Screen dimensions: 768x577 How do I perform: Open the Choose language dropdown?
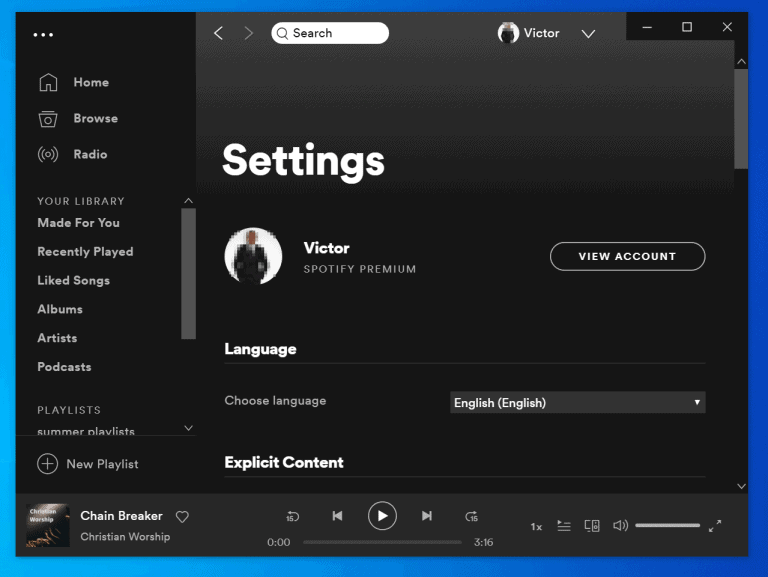(x=577, y=403)
